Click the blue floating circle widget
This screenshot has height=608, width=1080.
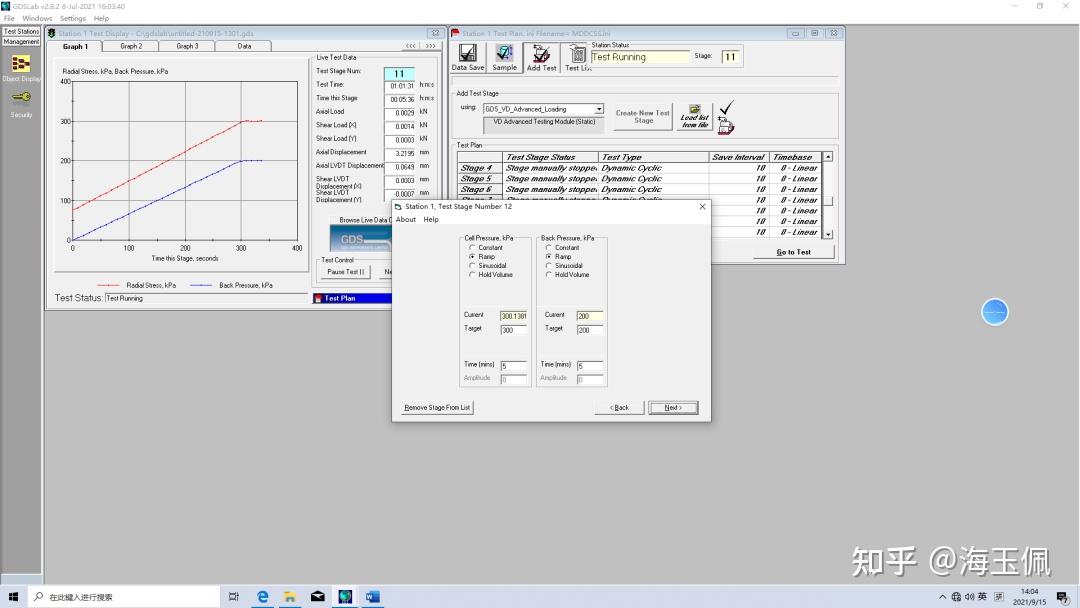pos(995,312)
